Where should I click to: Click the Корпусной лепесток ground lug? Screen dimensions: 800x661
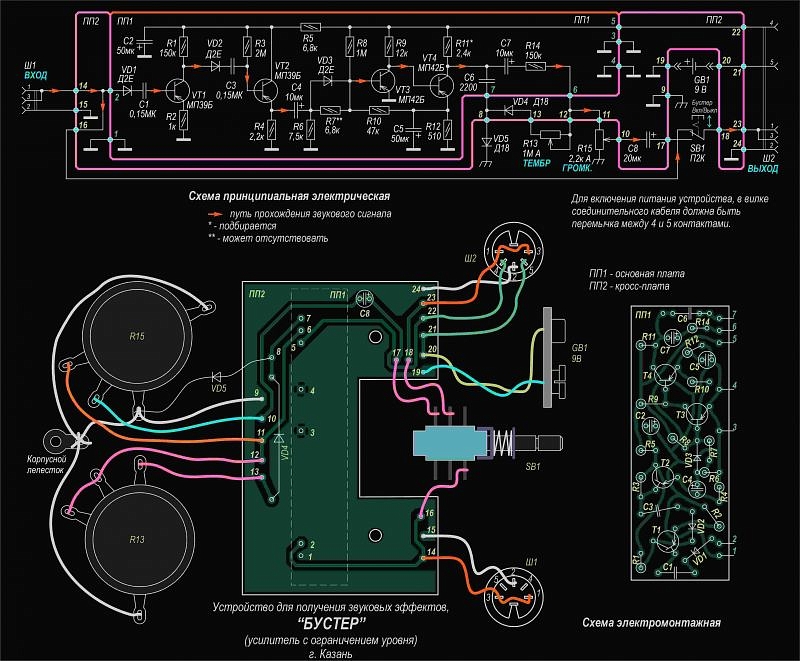coord(52,438)
